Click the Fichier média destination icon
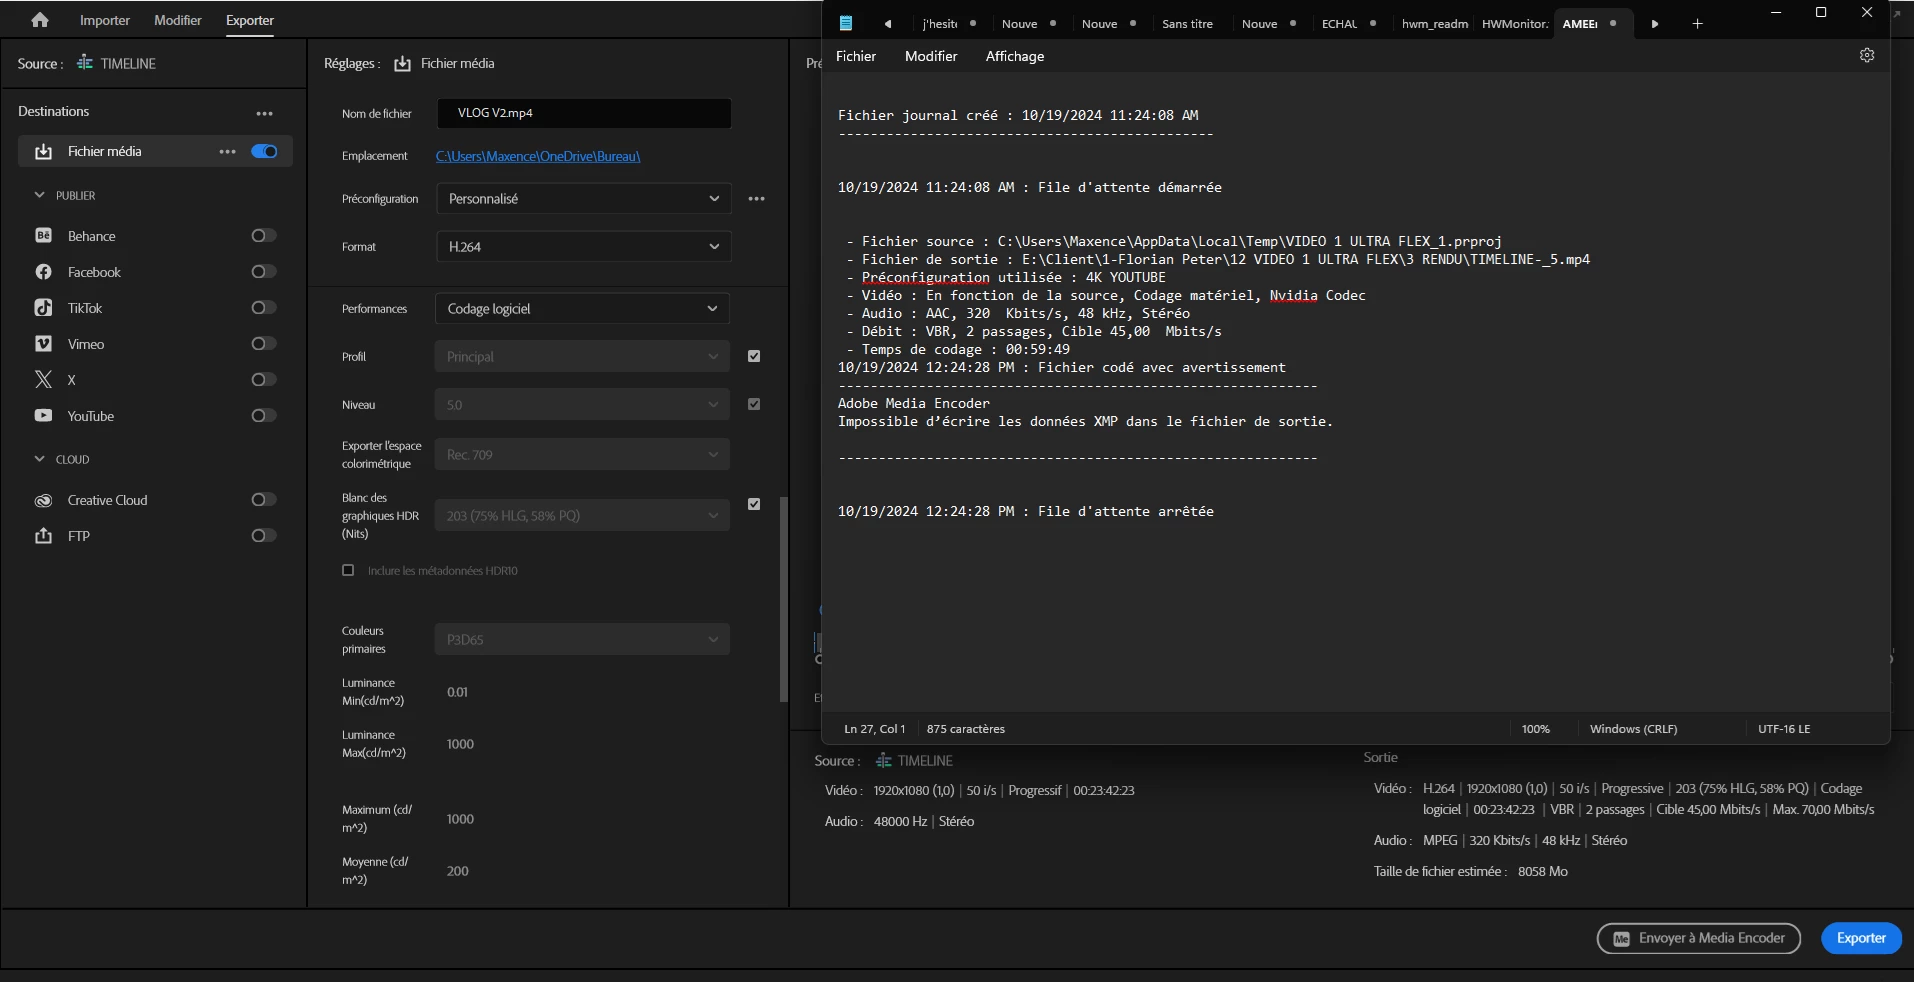Viewport: 1914px width, 982px height. [x=43, y=152]
